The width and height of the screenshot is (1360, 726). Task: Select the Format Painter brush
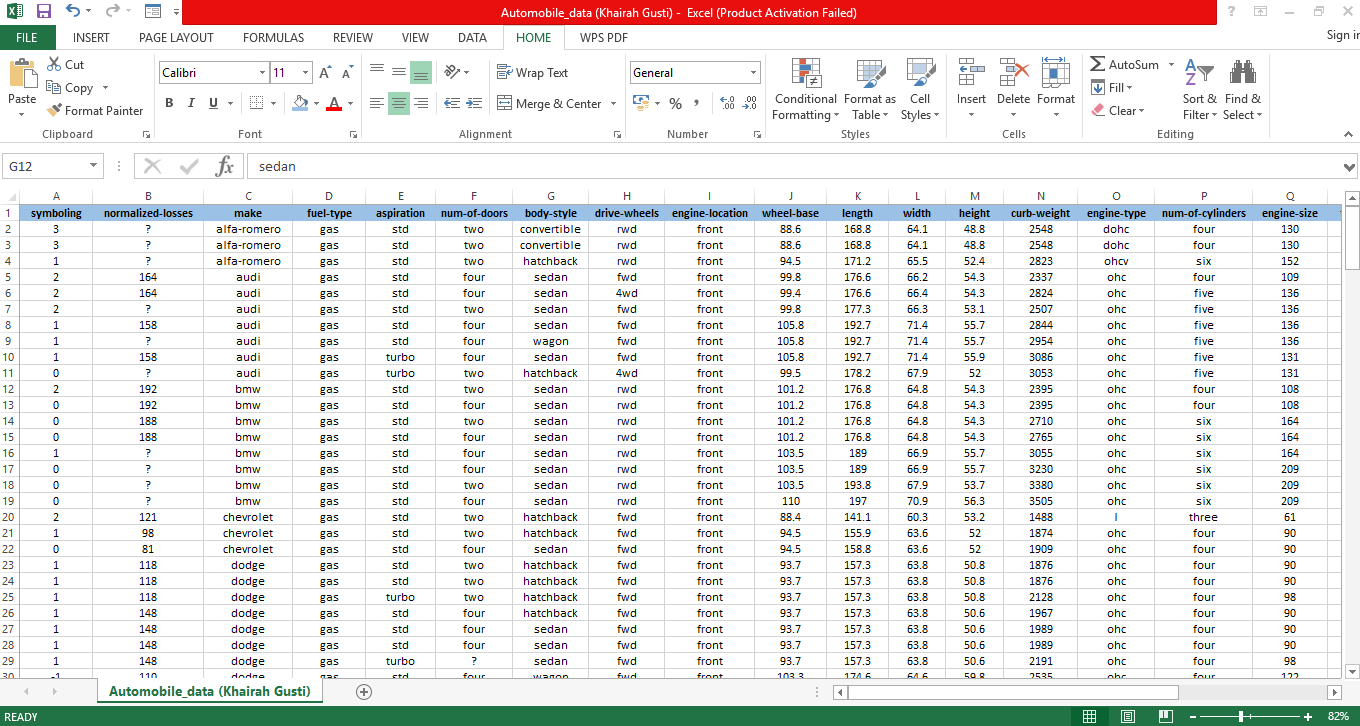pos(54,111)
